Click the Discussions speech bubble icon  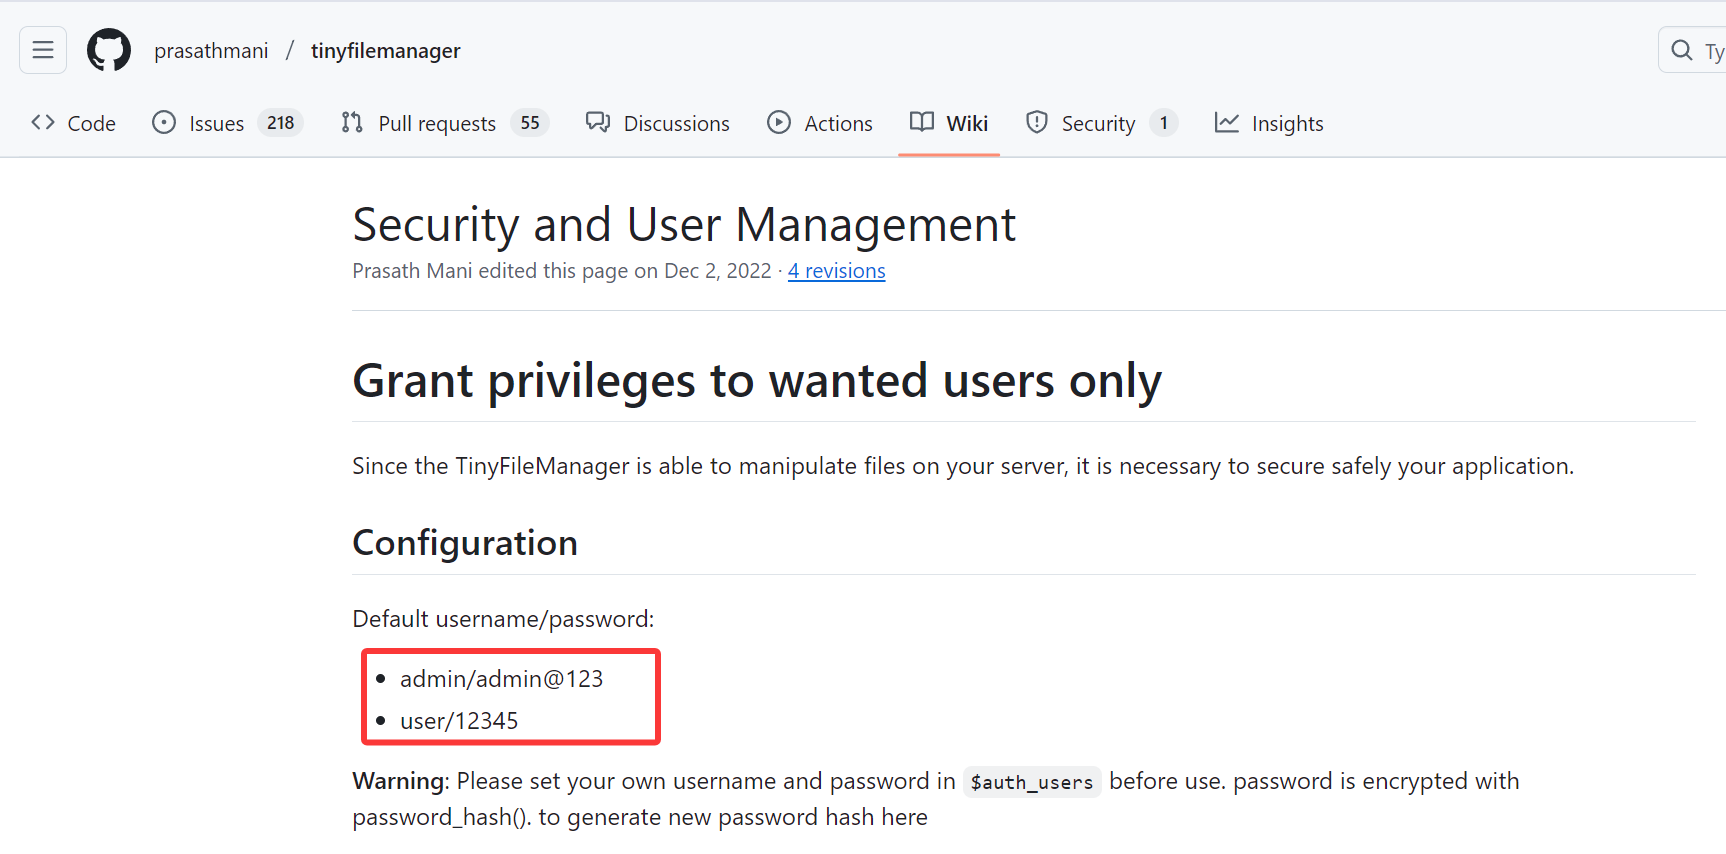click(x=598, y=123)
